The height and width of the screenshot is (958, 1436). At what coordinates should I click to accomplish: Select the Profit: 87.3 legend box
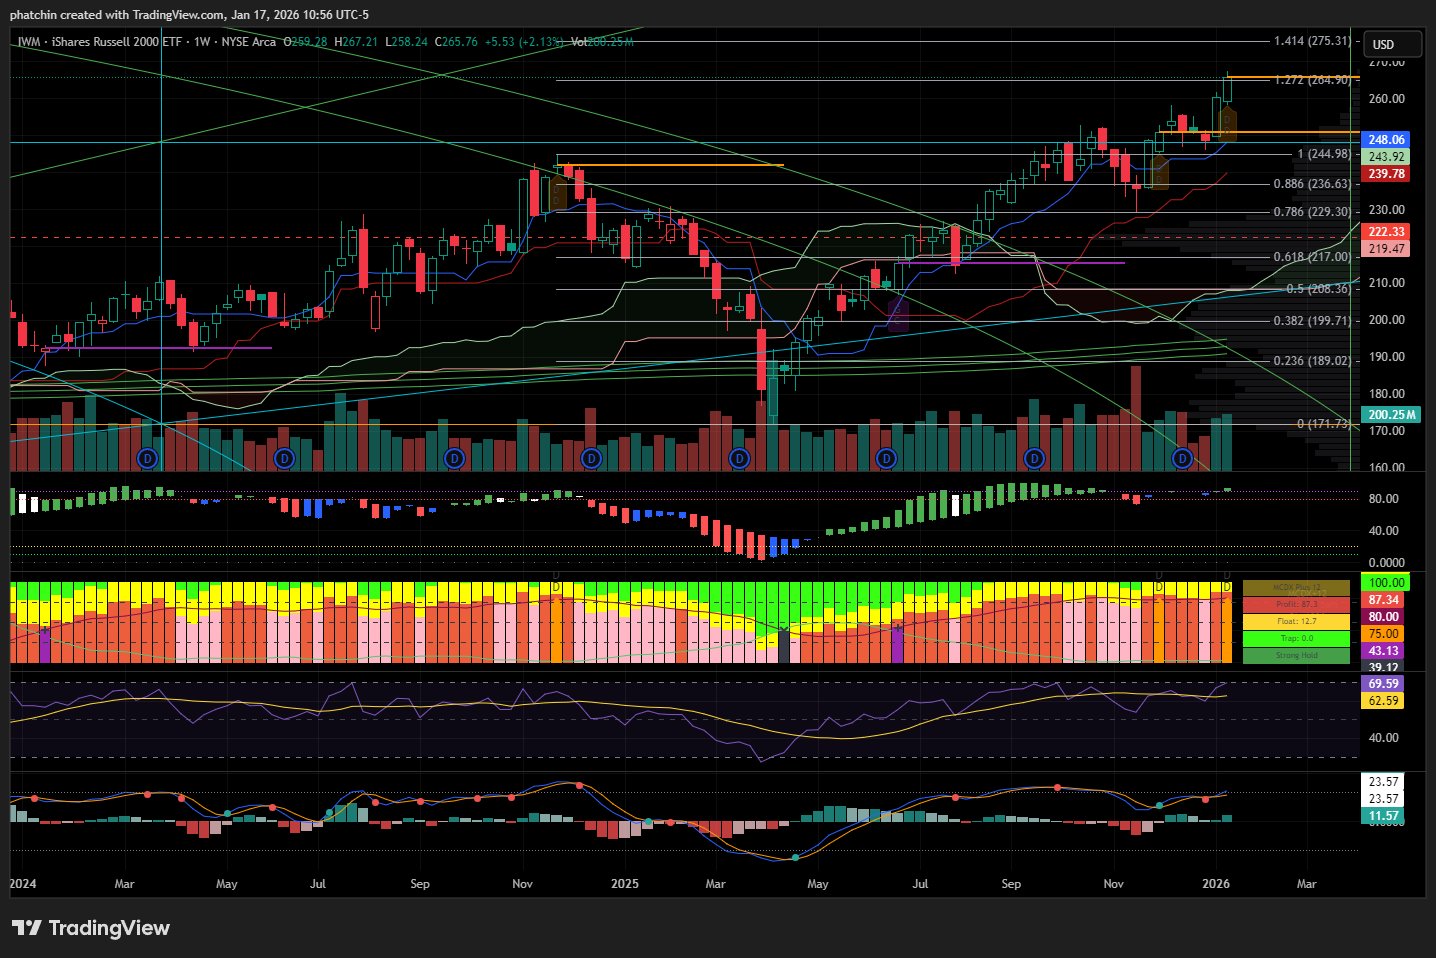[x=1296, y=605]
